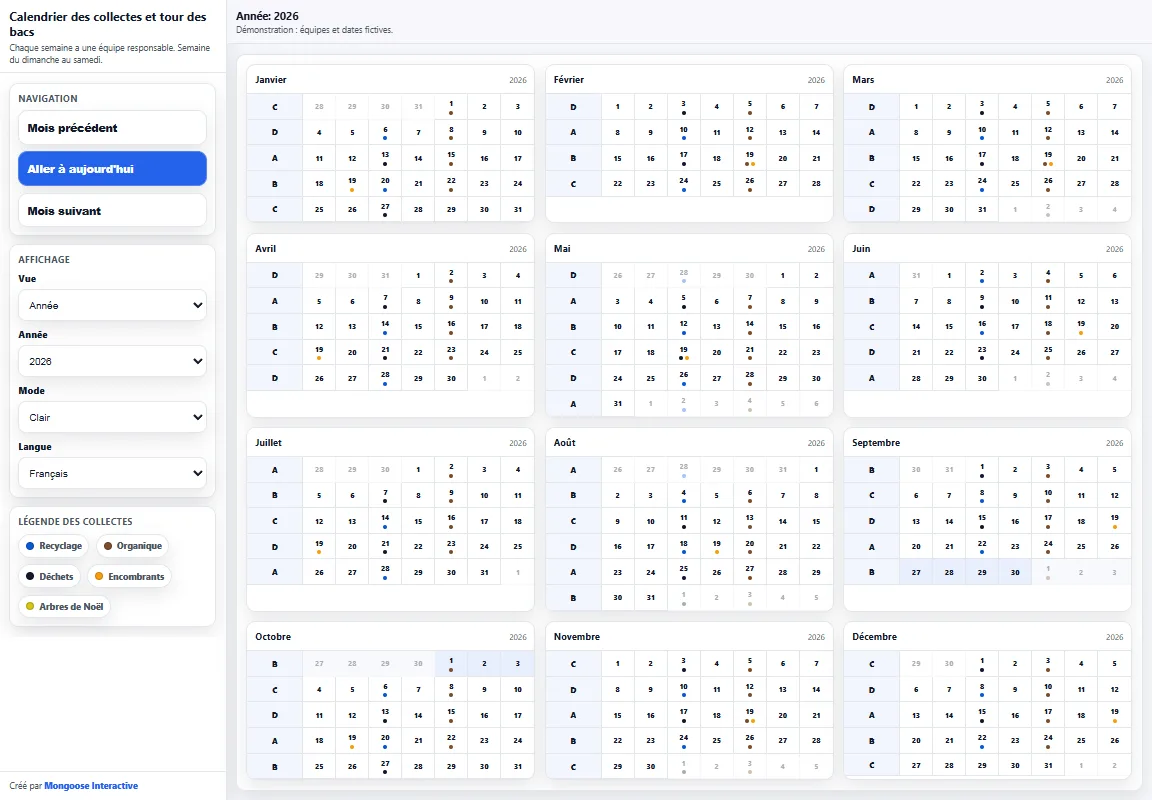Screen dimensions: 1152x800
Task: Click the Arbres de Noël legend chip
Action: click(x=64, y=607)
